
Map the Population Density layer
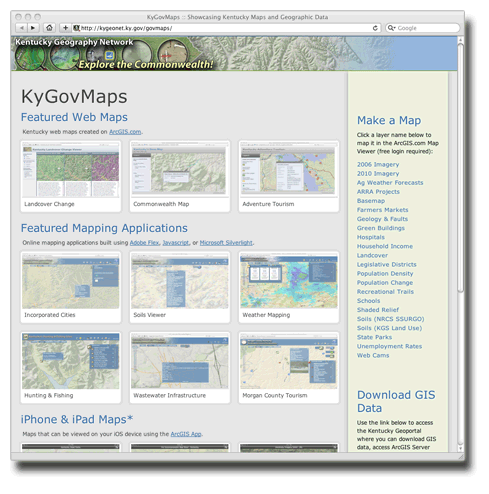click(x=385, y=273)
